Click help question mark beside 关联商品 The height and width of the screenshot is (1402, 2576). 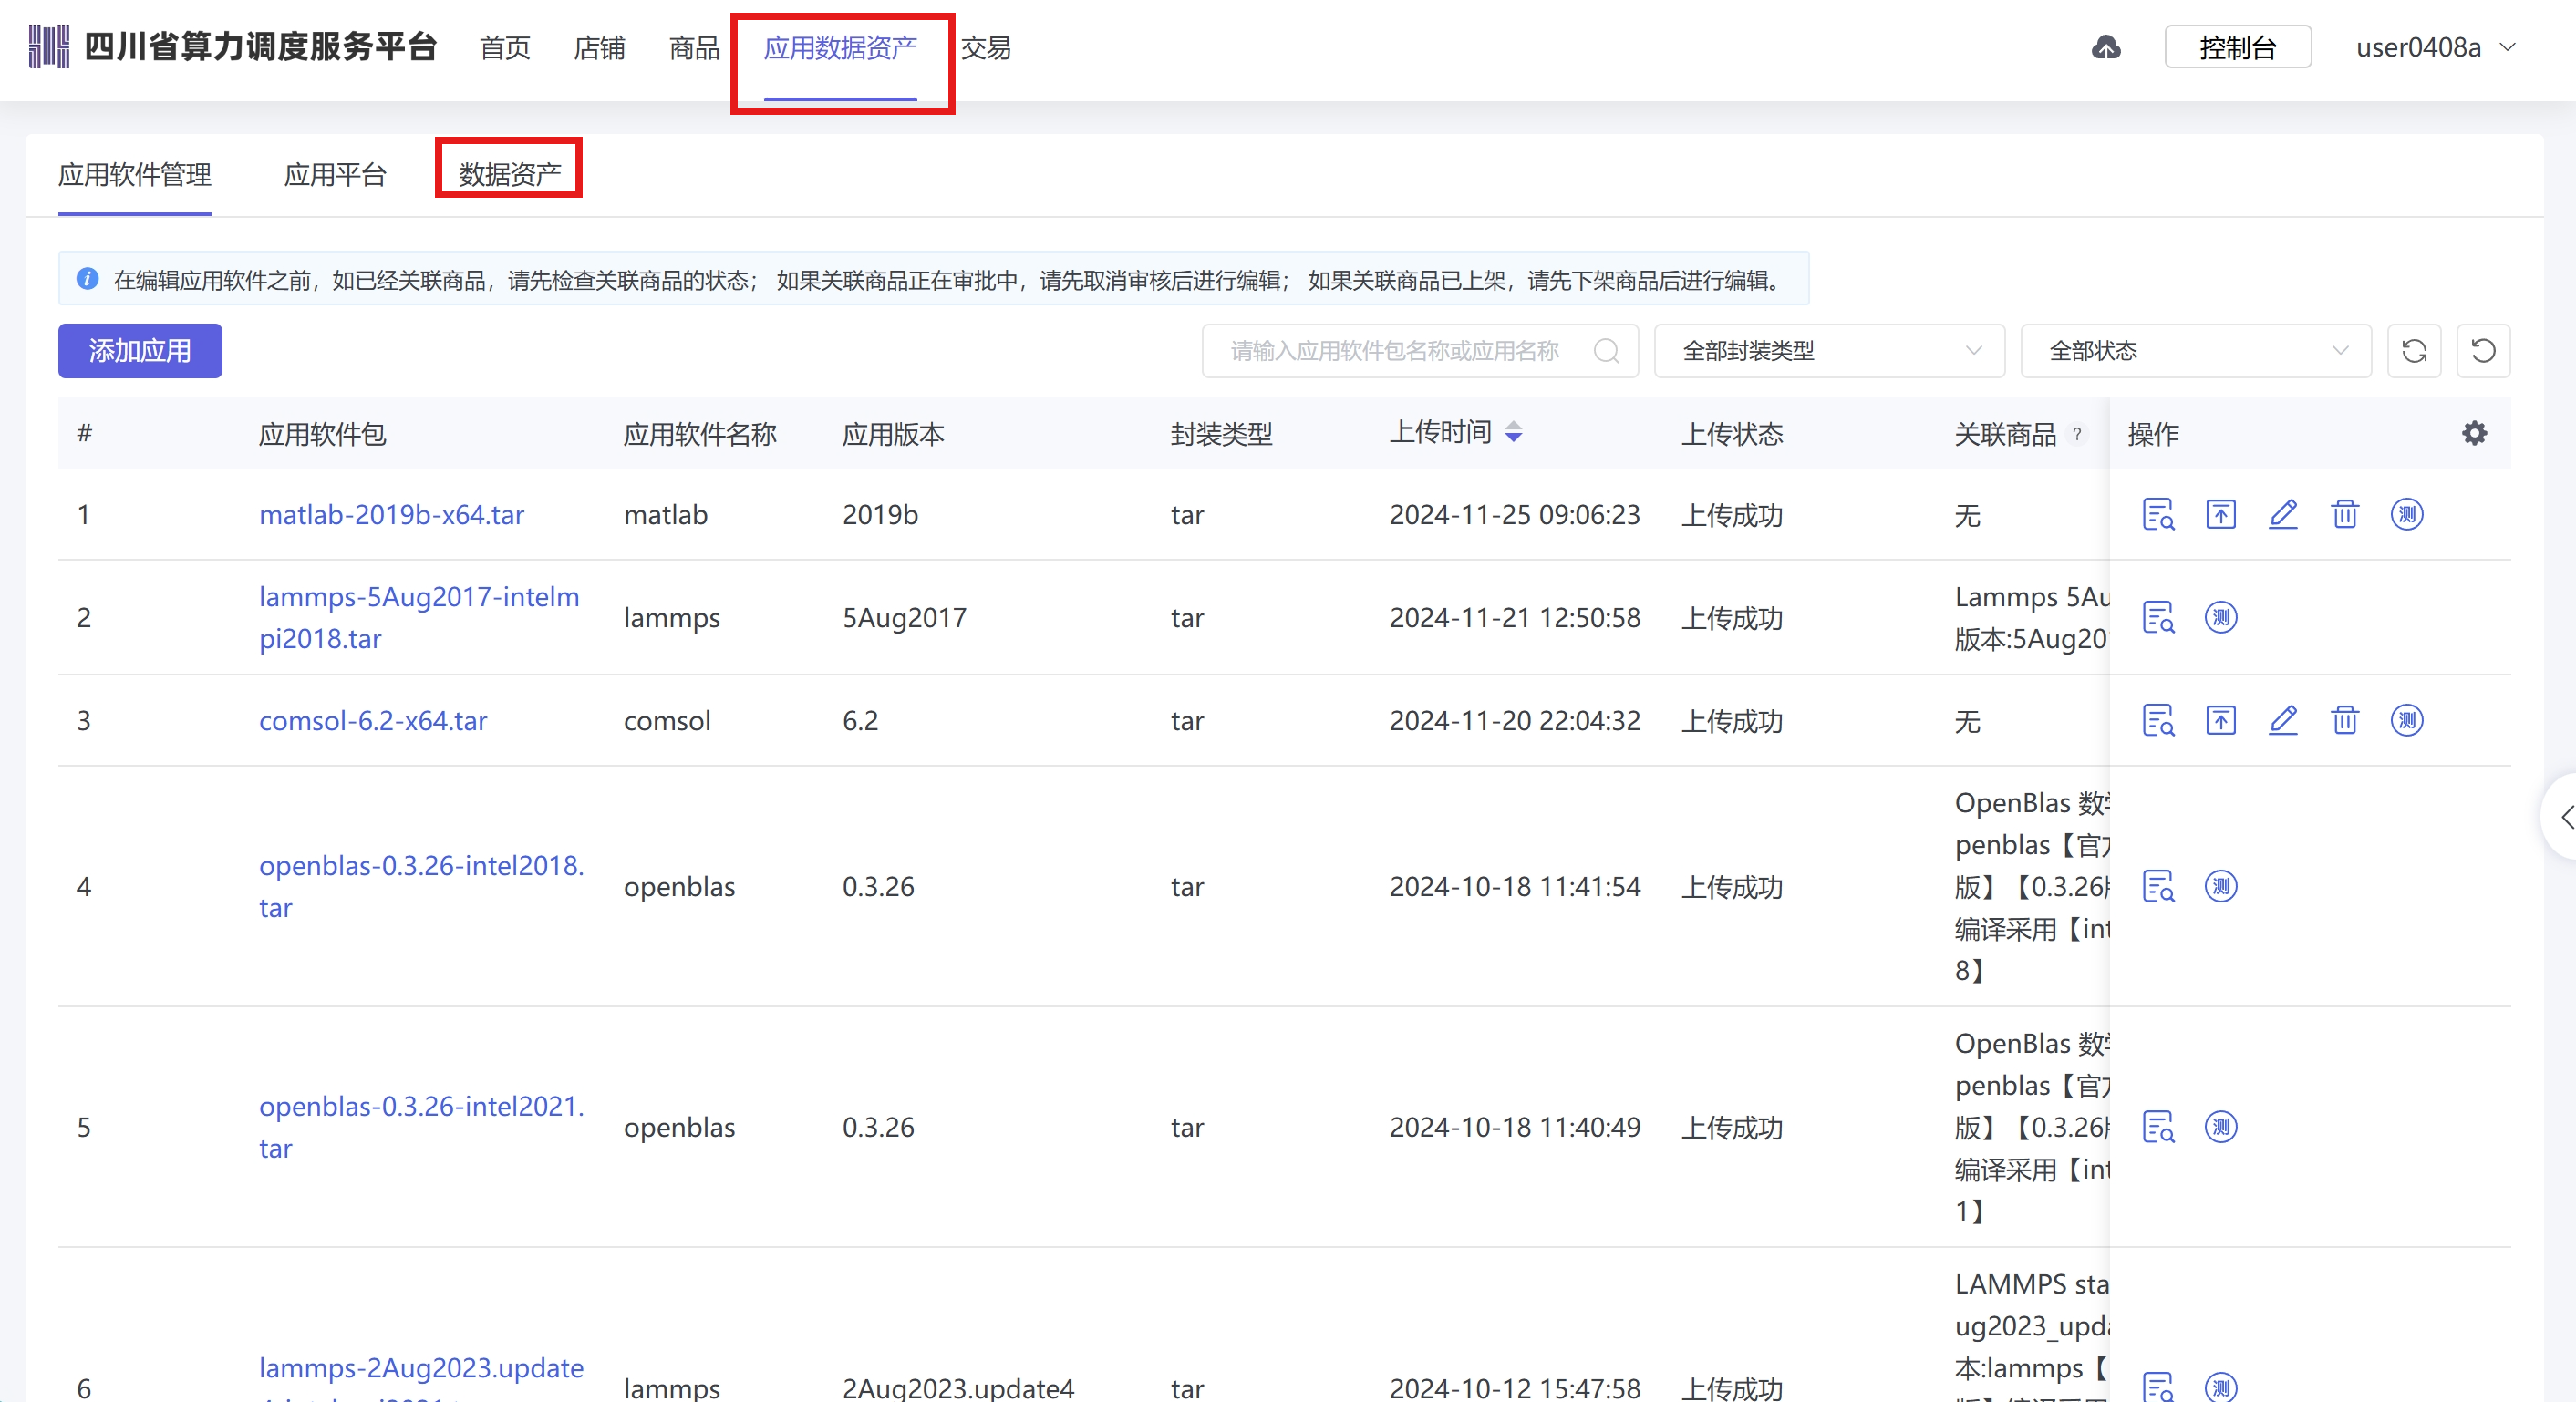click(2077, 434)
